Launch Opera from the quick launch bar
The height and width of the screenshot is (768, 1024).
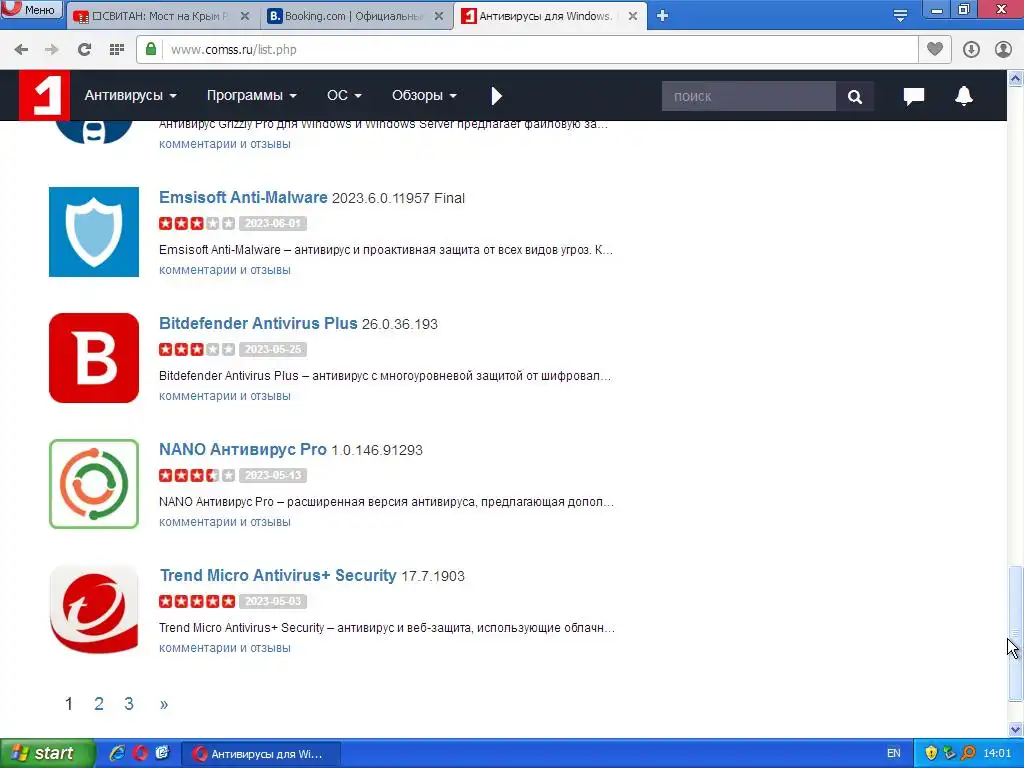pos(140,753)
